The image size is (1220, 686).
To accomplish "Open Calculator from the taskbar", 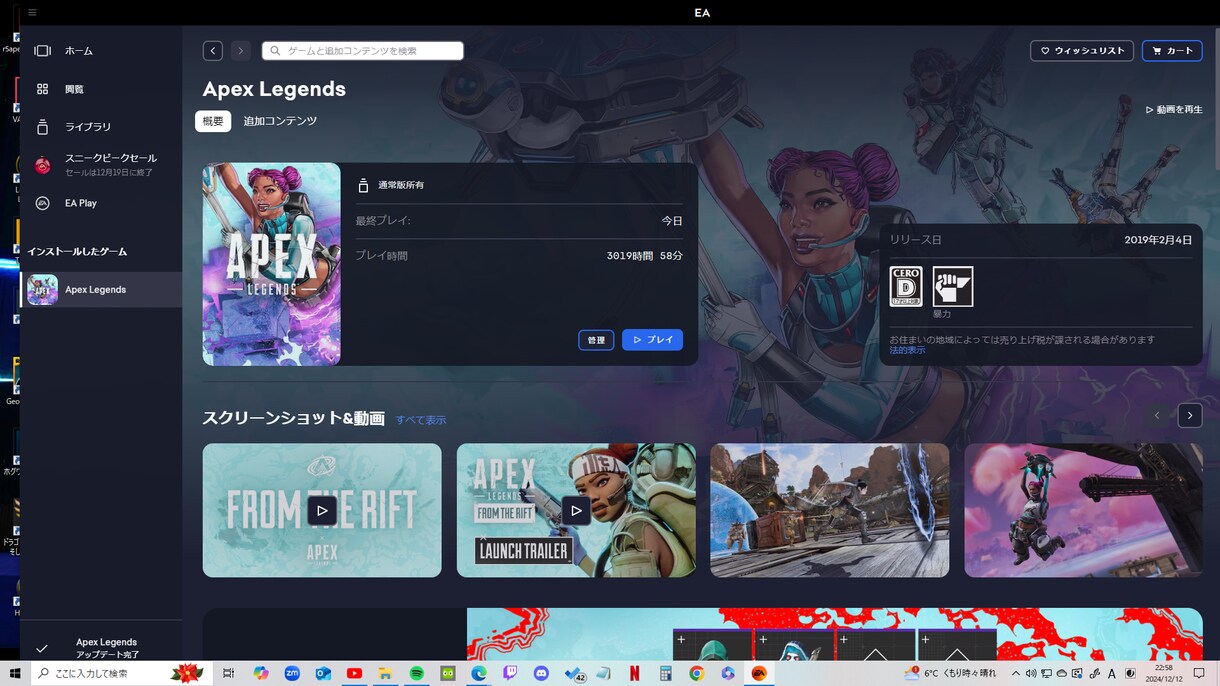I will tap(665, 673).
